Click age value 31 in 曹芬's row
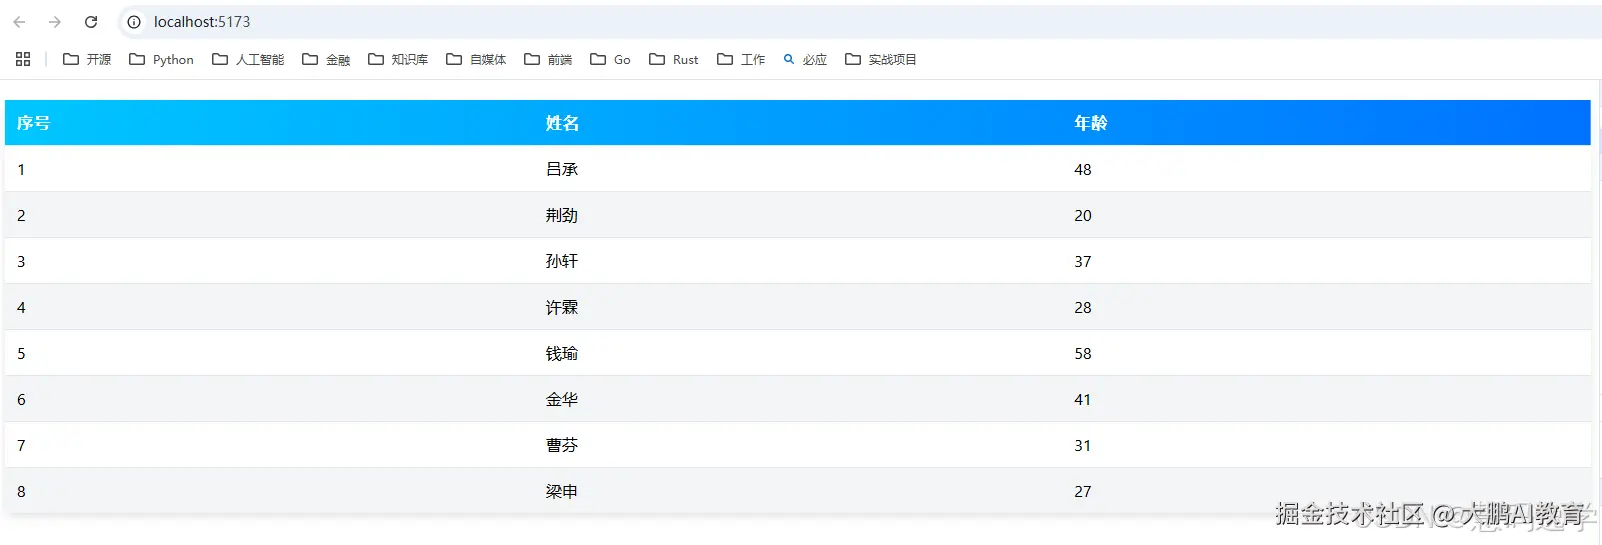 (1083, 446)
